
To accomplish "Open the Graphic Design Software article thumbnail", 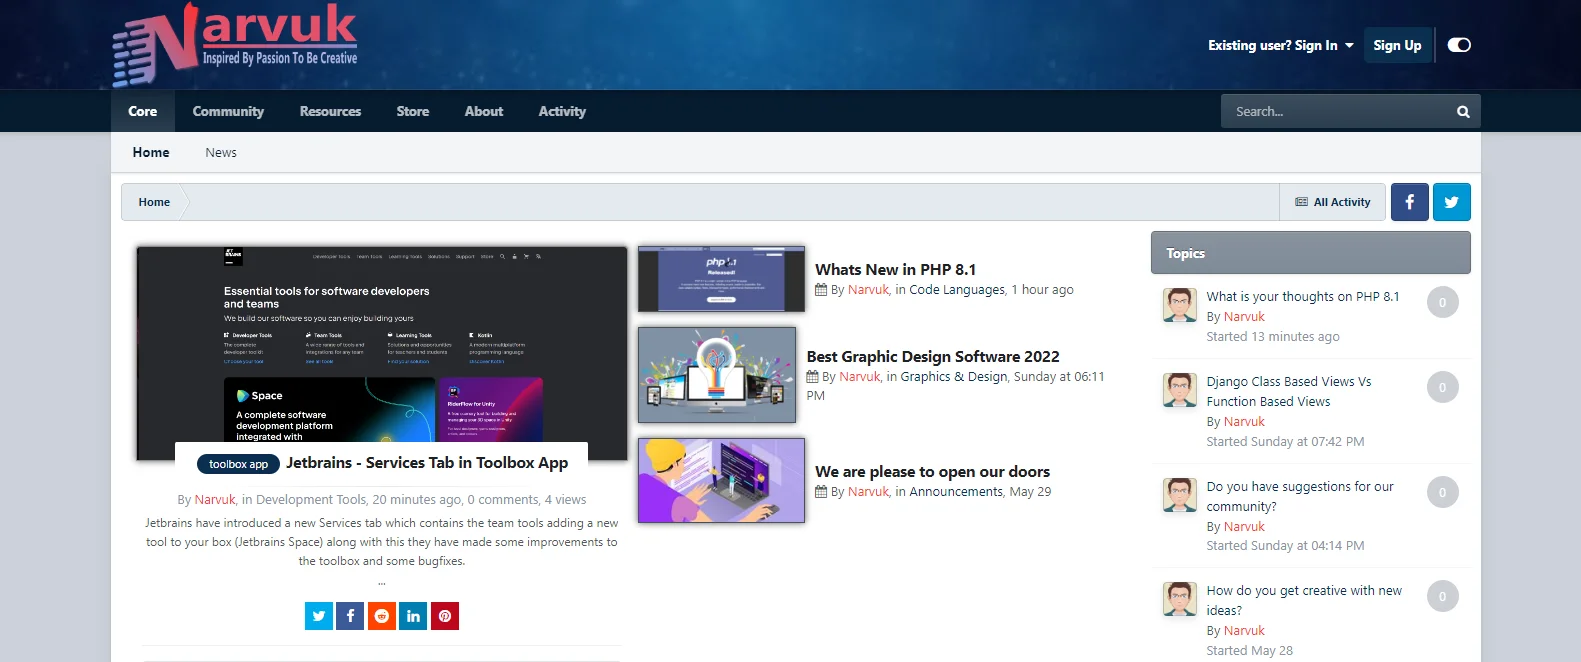I will [717, 375].
